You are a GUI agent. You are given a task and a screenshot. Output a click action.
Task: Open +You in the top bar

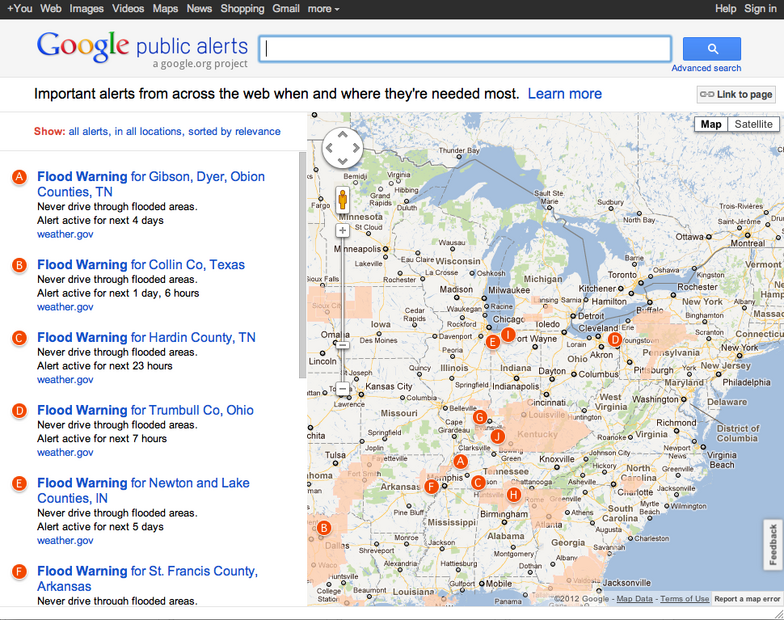tap(20, 8)
